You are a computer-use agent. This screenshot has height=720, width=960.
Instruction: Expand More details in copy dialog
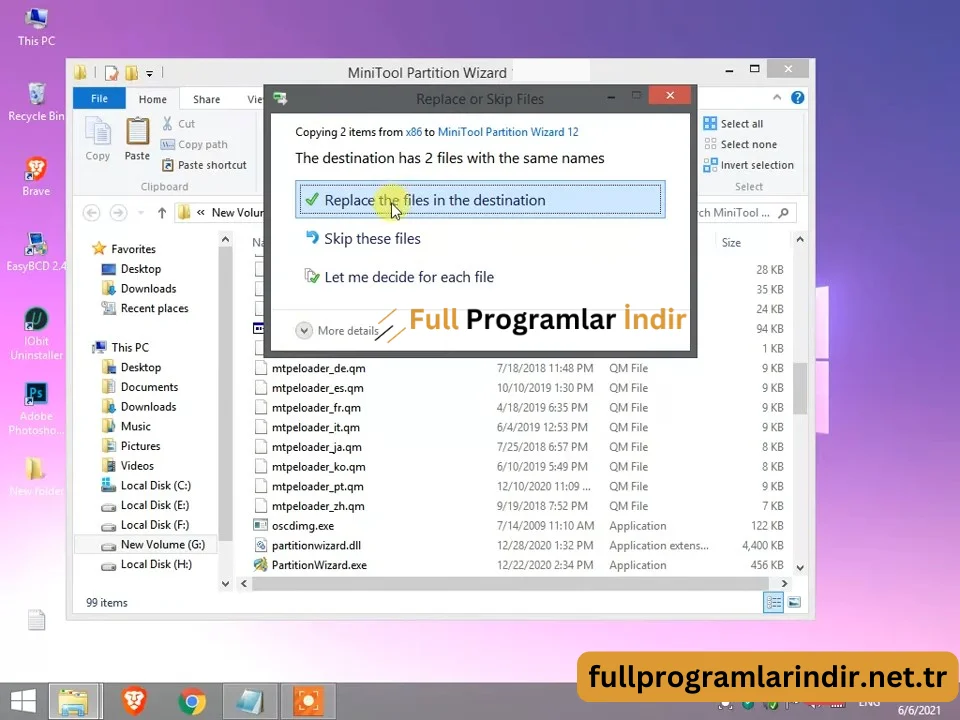pyautogui.click(x=337, y=331)
